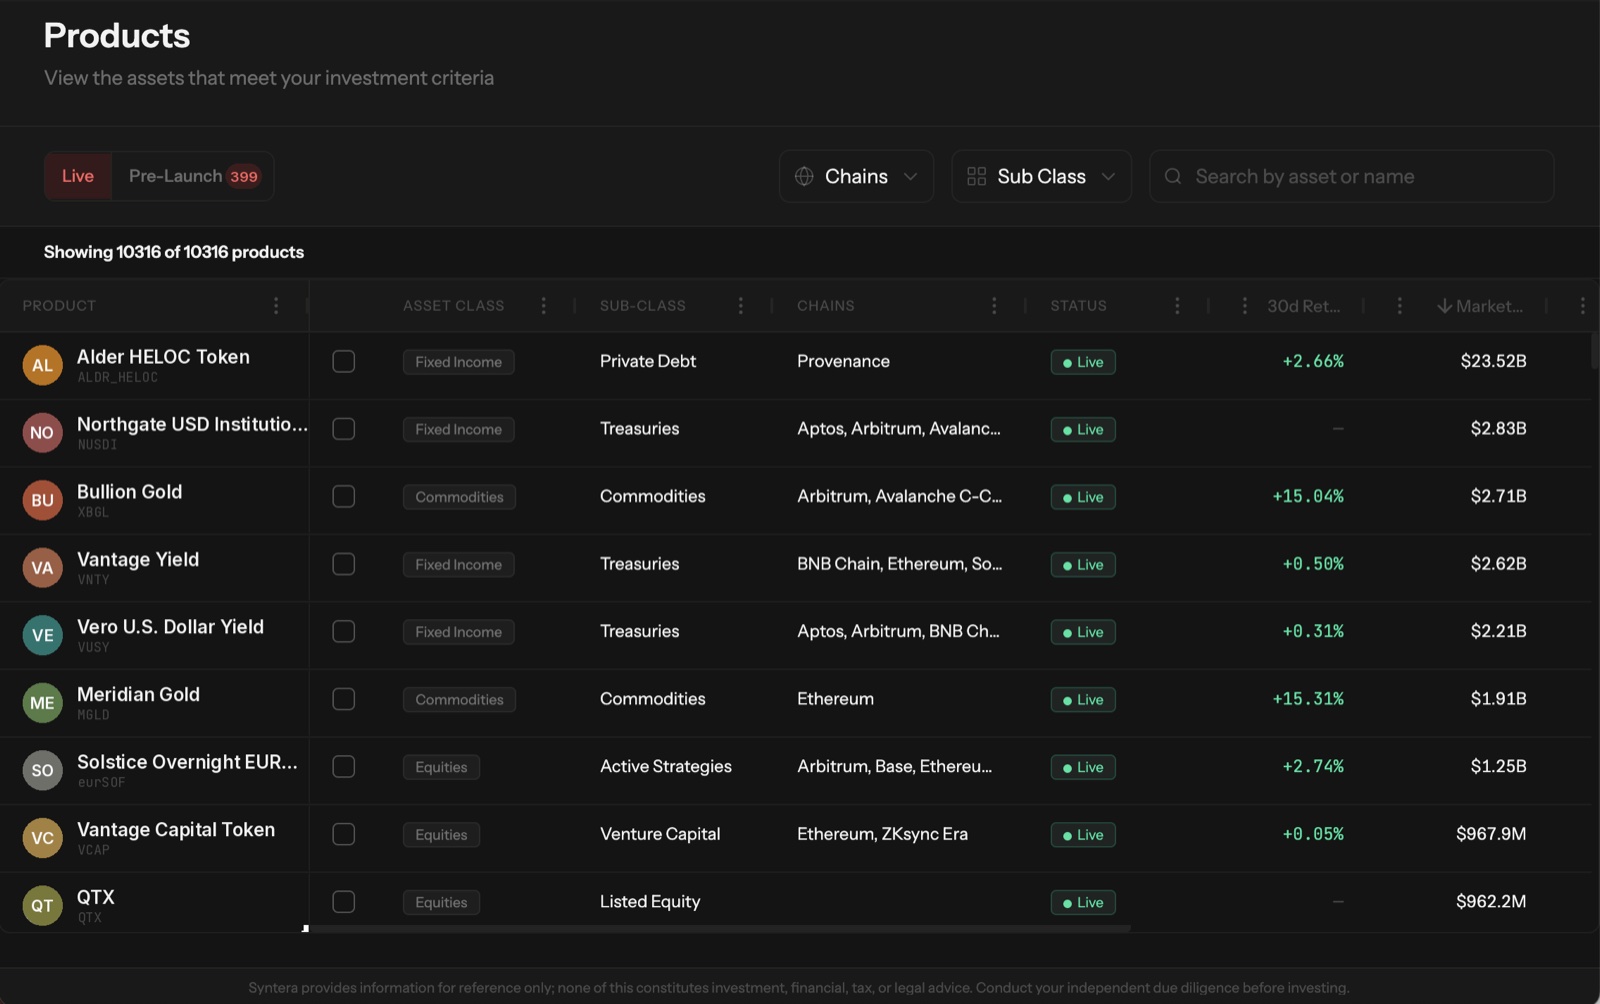The width and height of the screenshot is (1600, 1004).
Task: Open the ASSET CLASS column options menu
Action: [x=543, y=306]
